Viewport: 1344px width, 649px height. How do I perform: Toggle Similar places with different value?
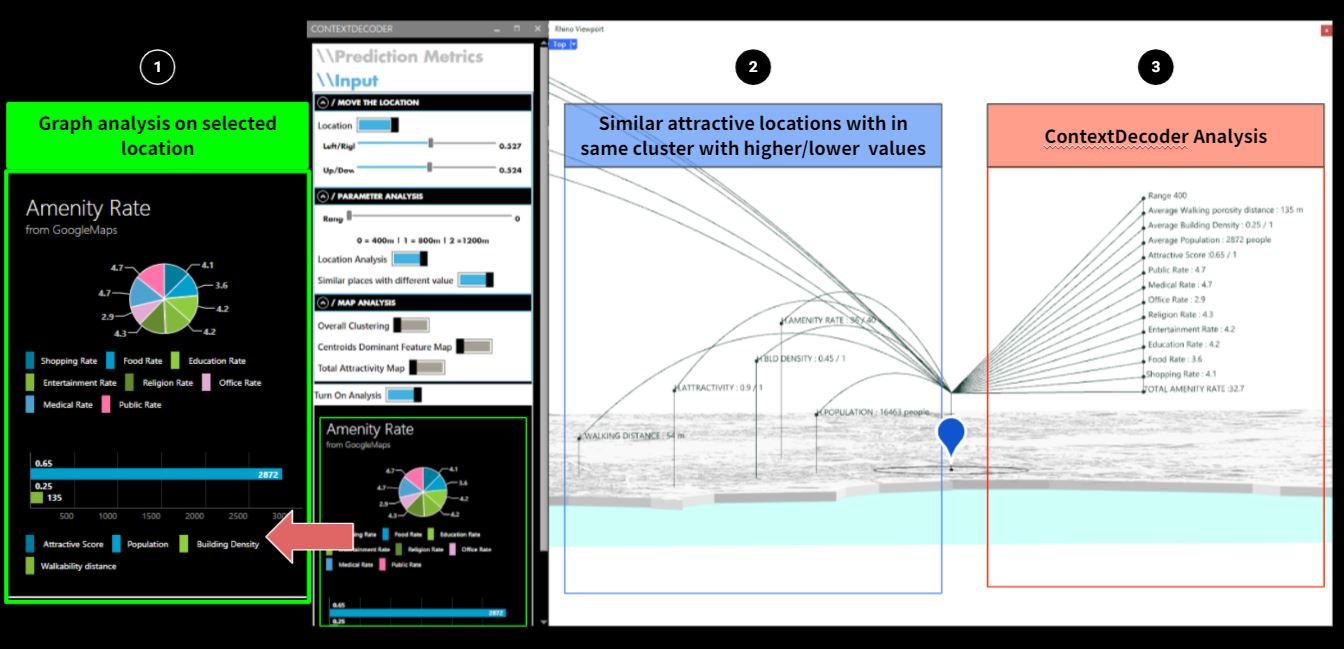(476, 280)
